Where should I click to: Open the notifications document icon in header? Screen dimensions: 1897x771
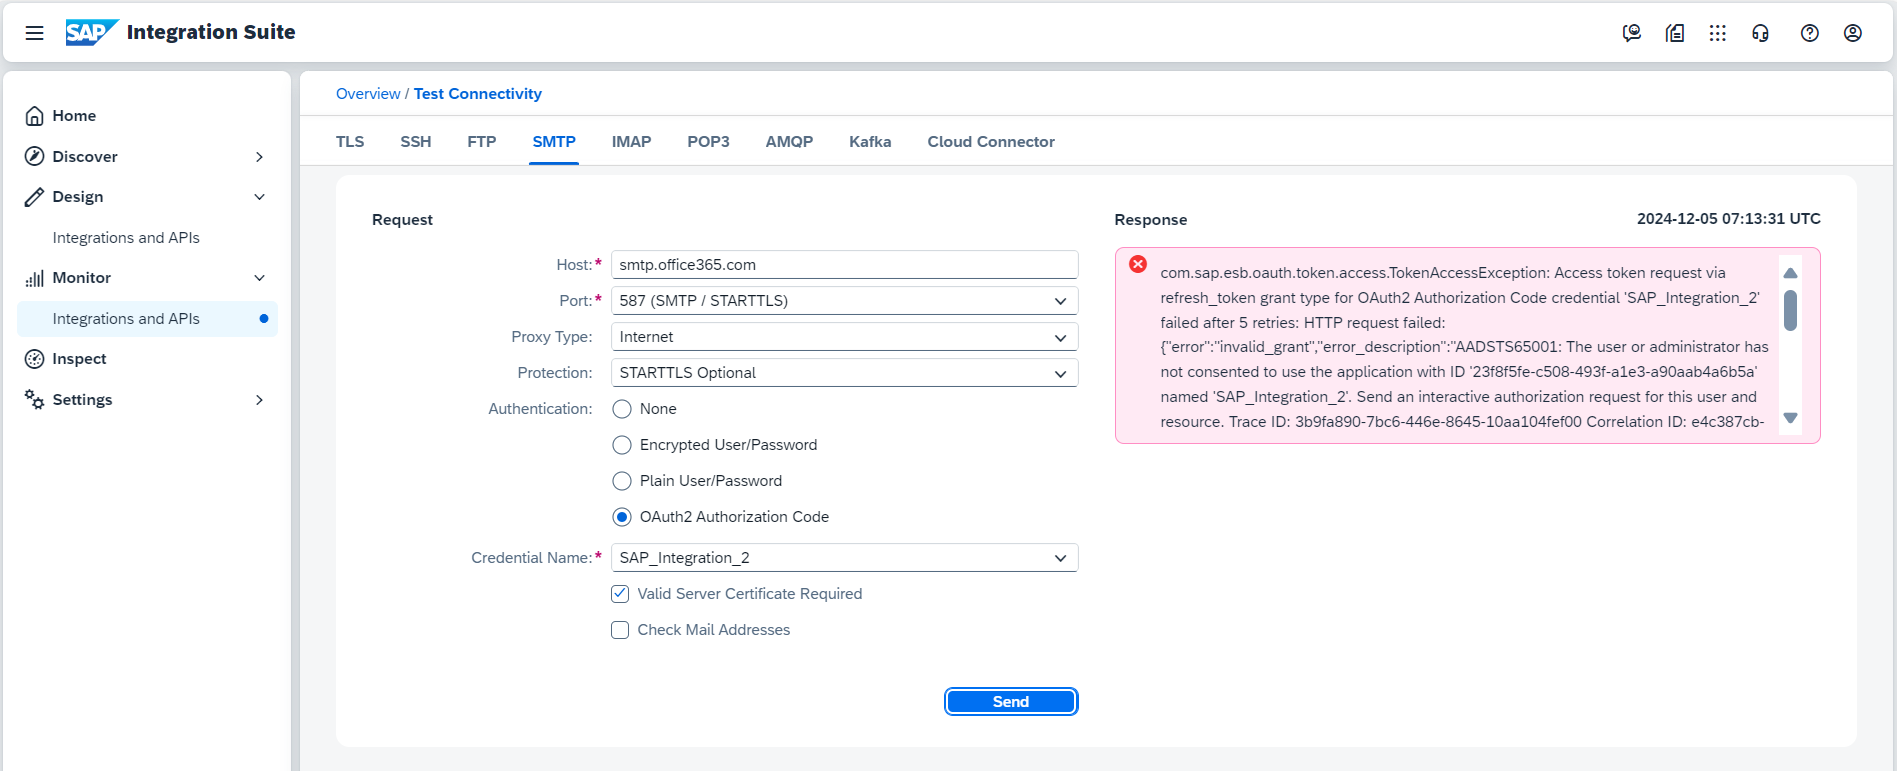[x=1675, y=33]
